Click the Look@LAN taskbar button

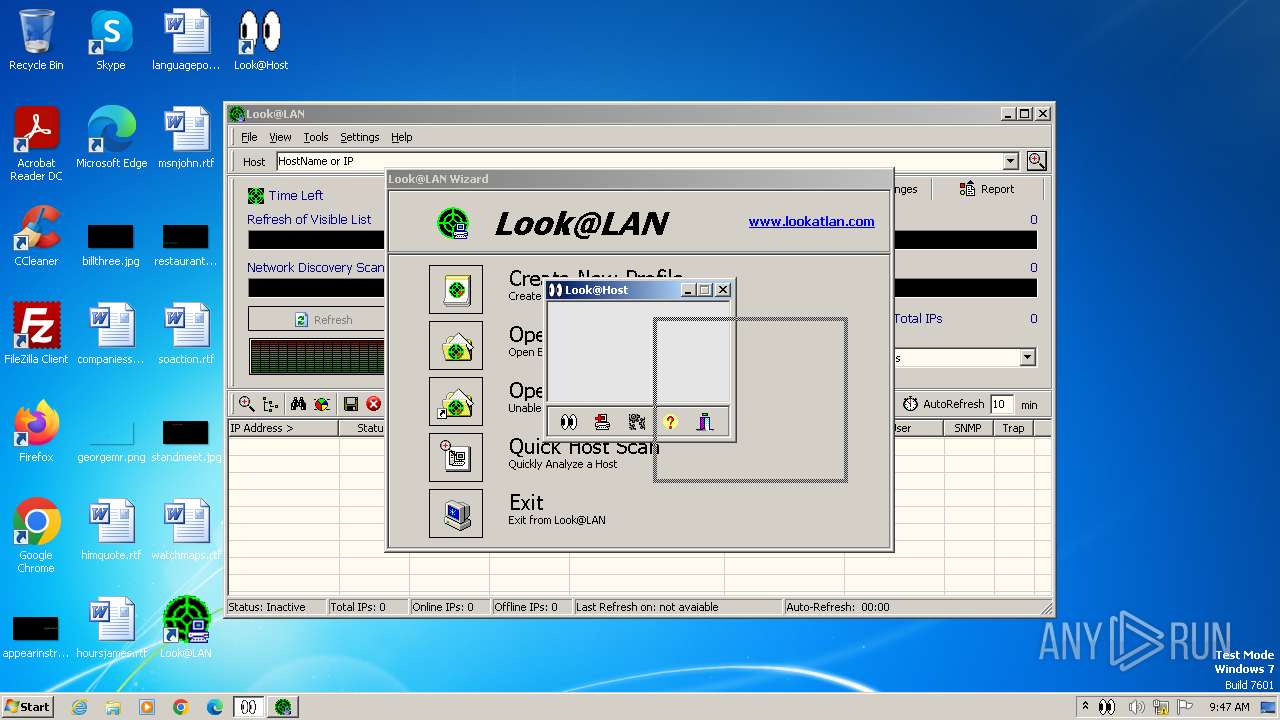pyautogui.click(x=283, y=707)
